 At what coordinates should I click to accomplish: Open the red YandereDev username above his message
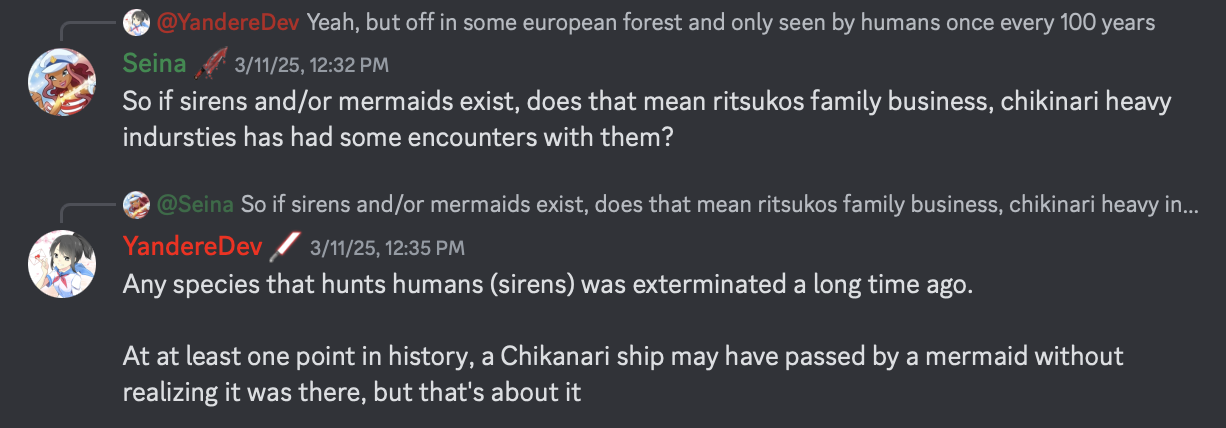(192, 246)
